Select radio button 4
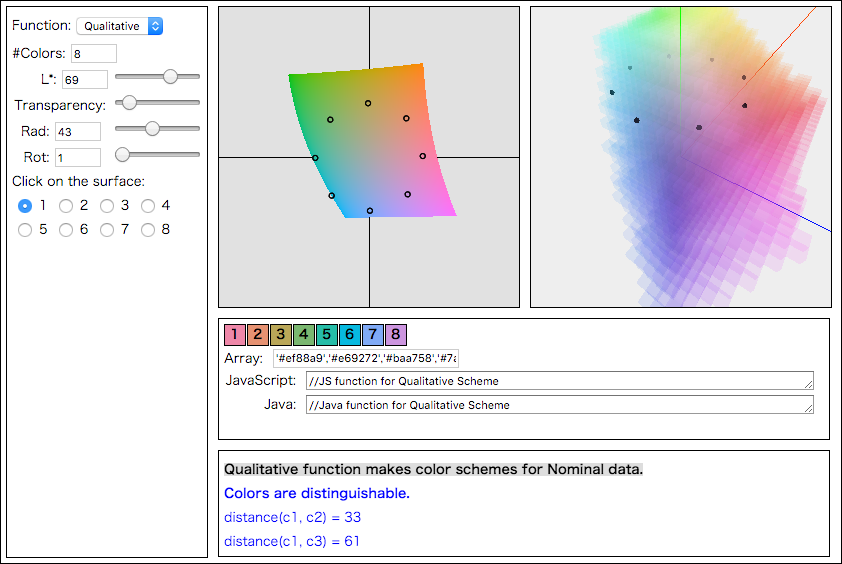This screenshot has width=842, height=564. click(x=148, y=206)
